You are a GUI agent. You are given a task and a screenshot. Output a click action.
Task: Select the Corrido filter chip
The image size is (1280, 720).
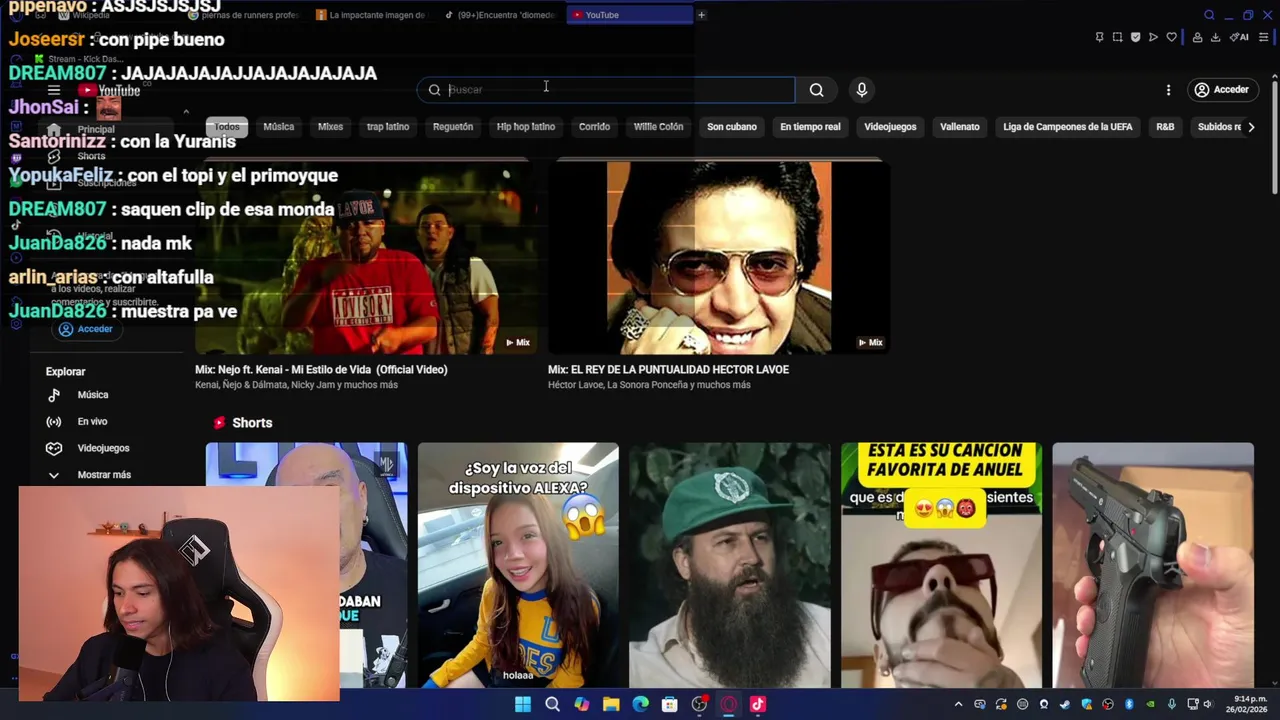coord(594,127)
